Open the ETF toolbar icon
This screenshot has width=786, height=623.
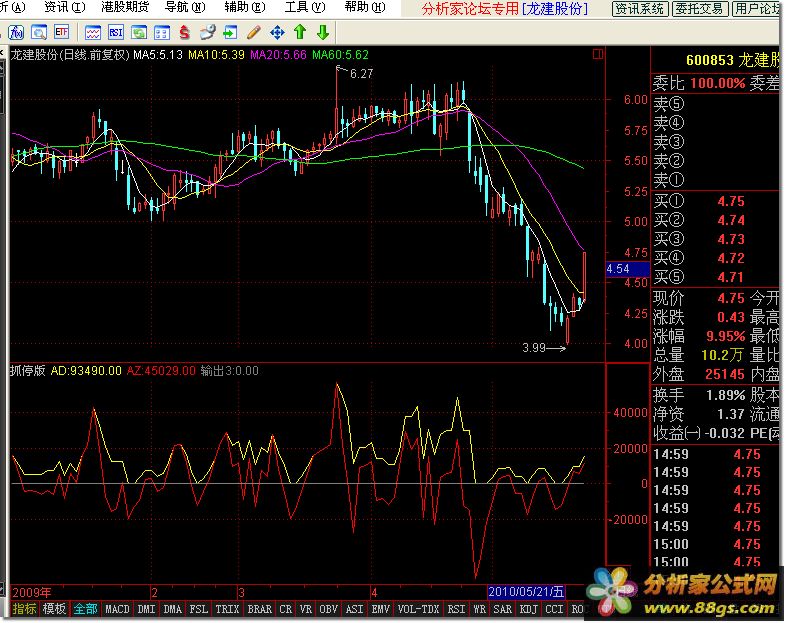[x=62, y=33]
